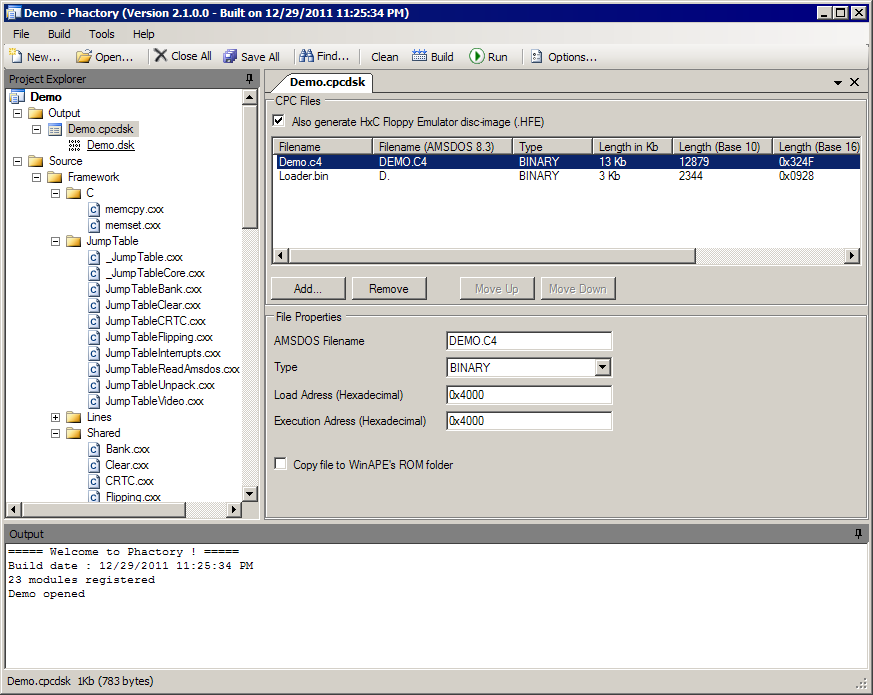Click the Open folder toolbar icon

84,56
